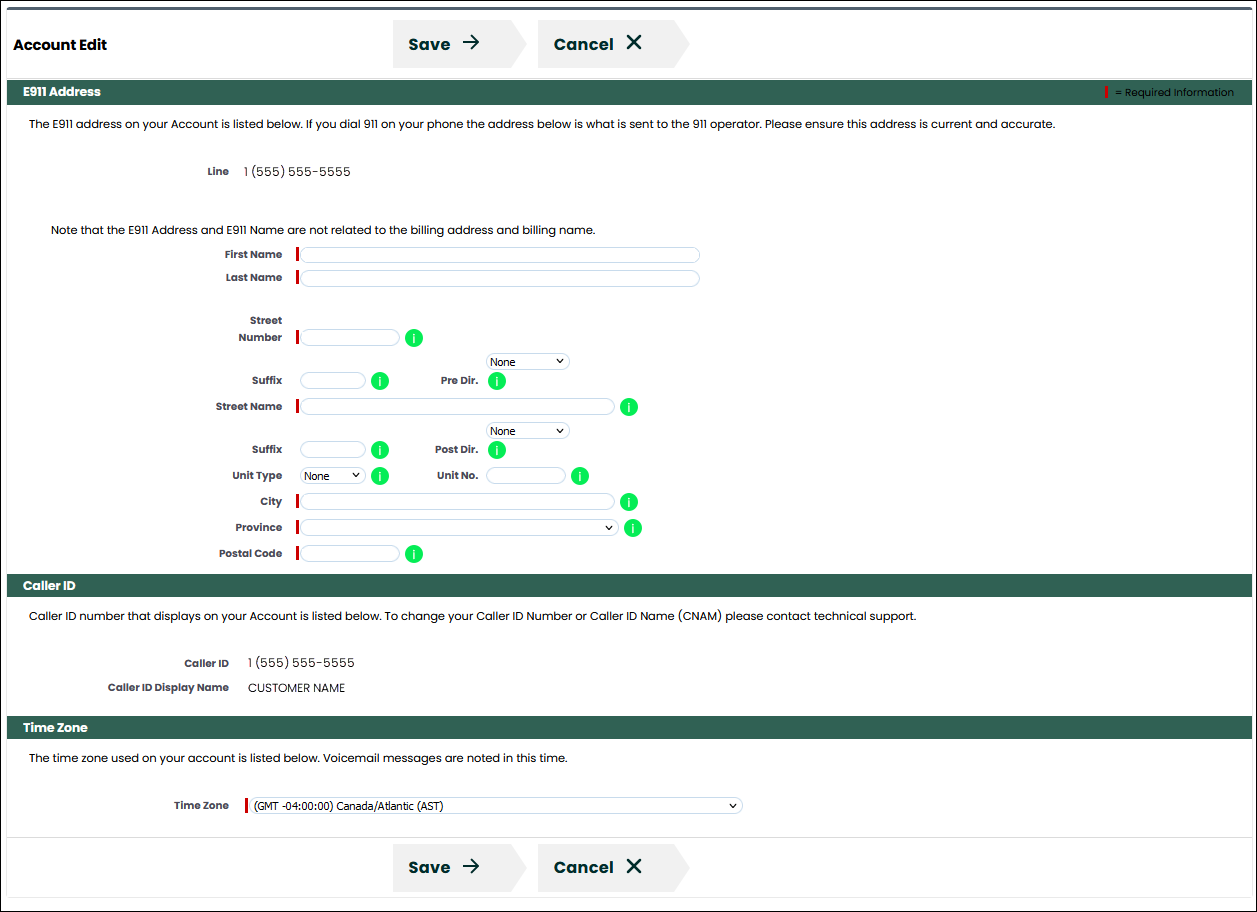Click the bottom Save button
1257x912 pixels.
point(445,867)
